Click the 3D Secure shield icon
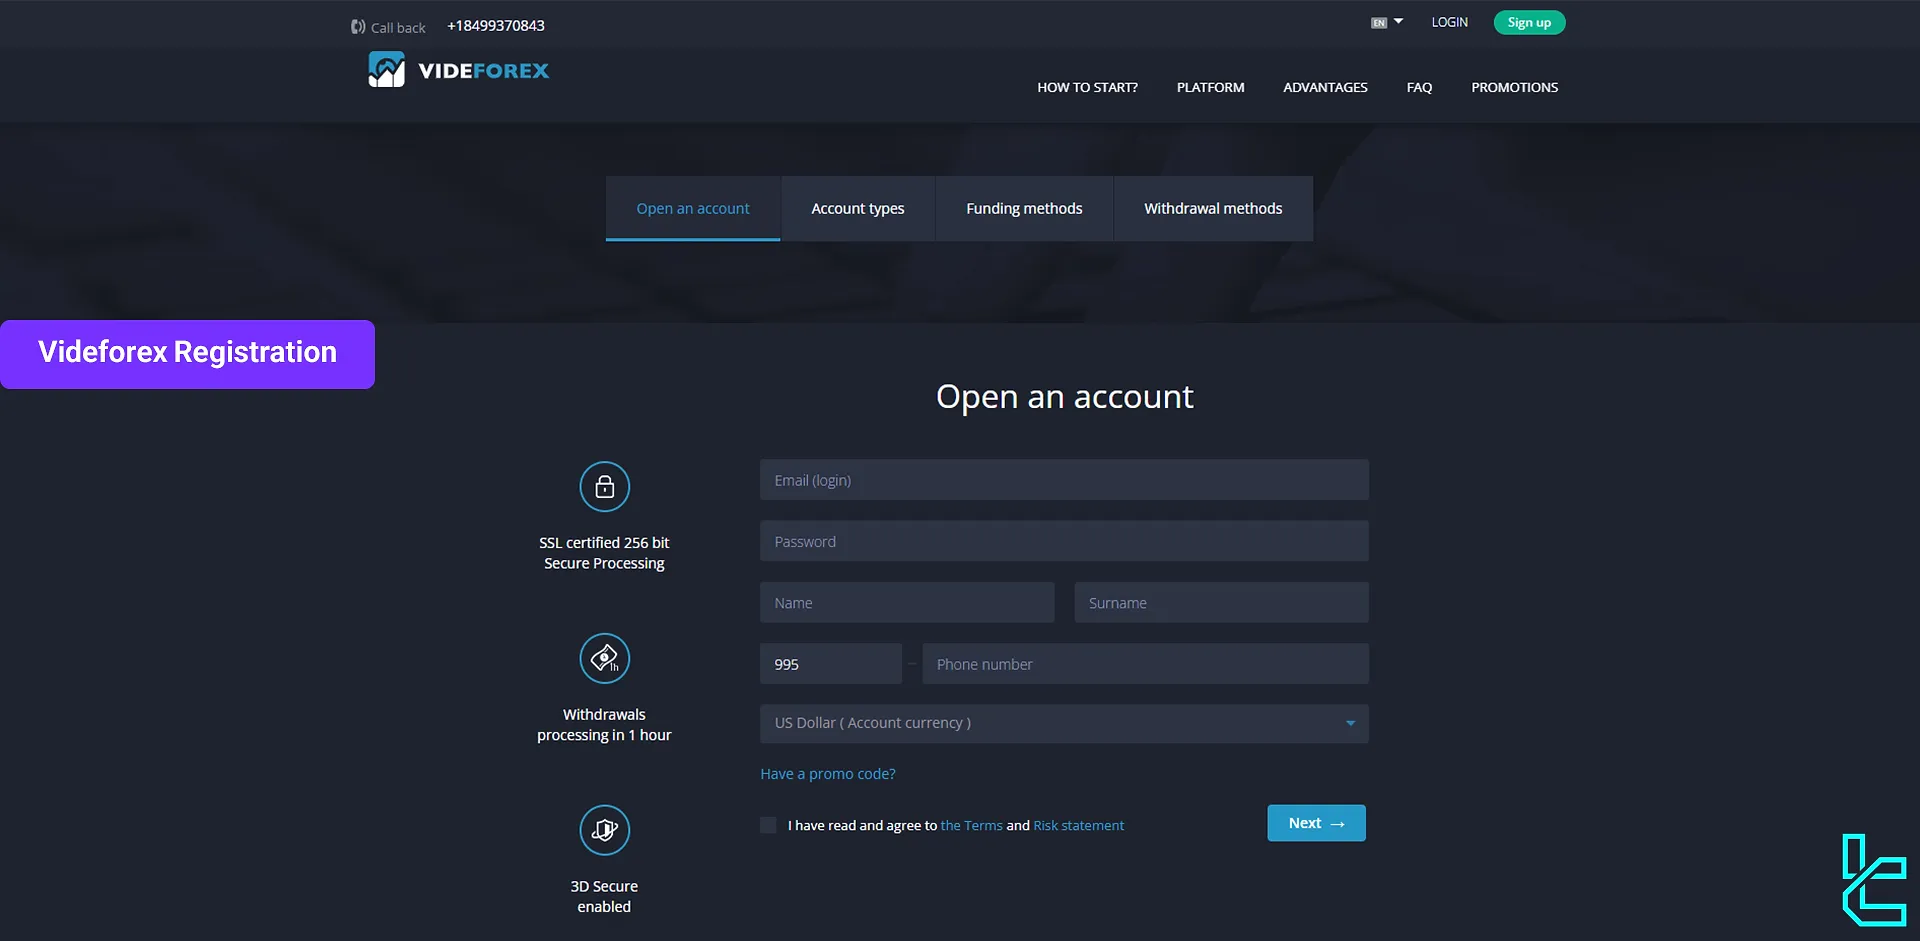 coord(604,830)
